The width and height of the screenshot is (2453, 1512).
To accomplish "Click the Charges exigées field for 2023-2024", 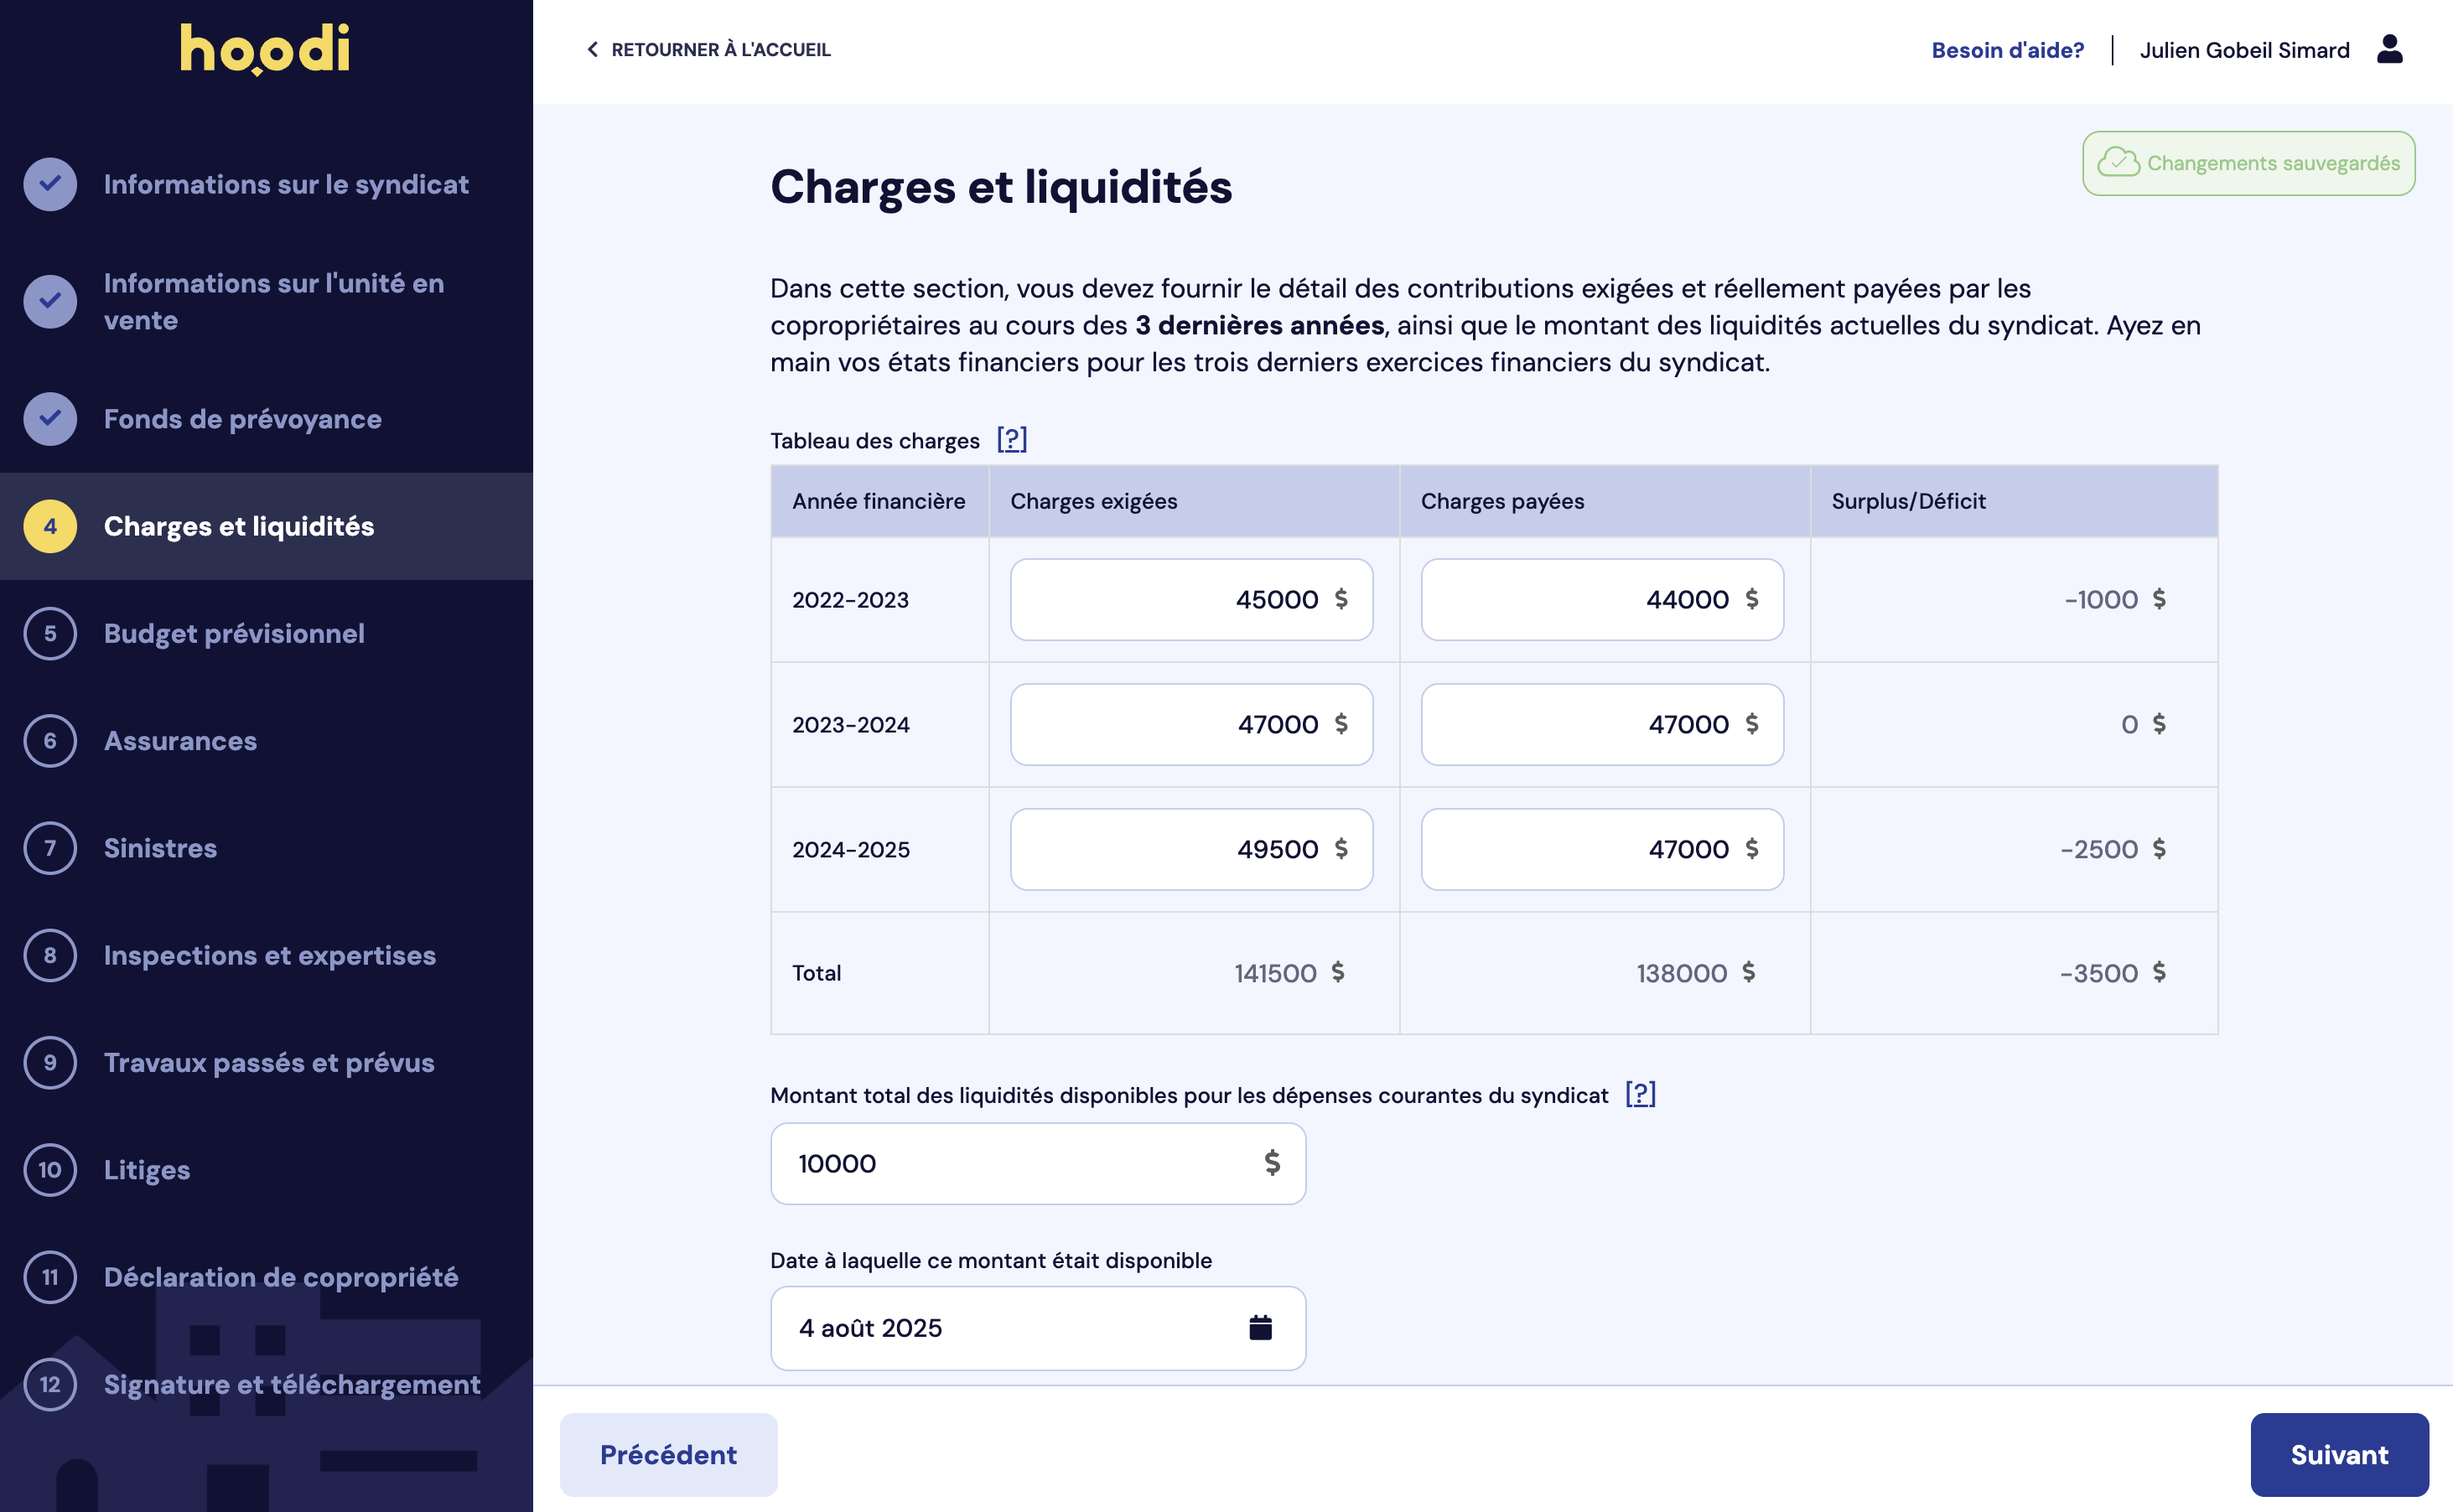I will 1191,724.
